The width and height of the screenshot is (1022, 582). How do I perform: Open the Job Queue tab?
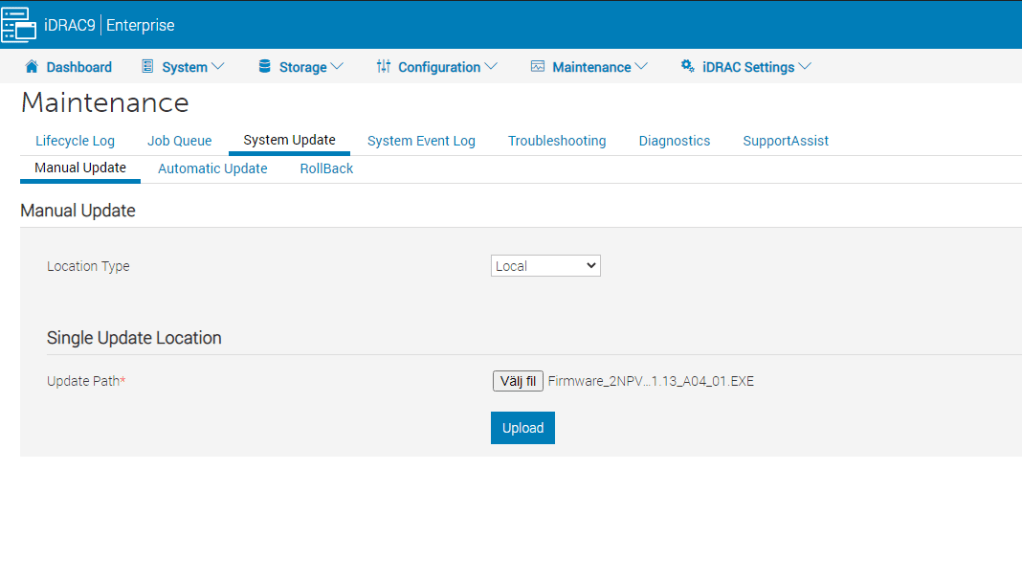click(179, 141)
